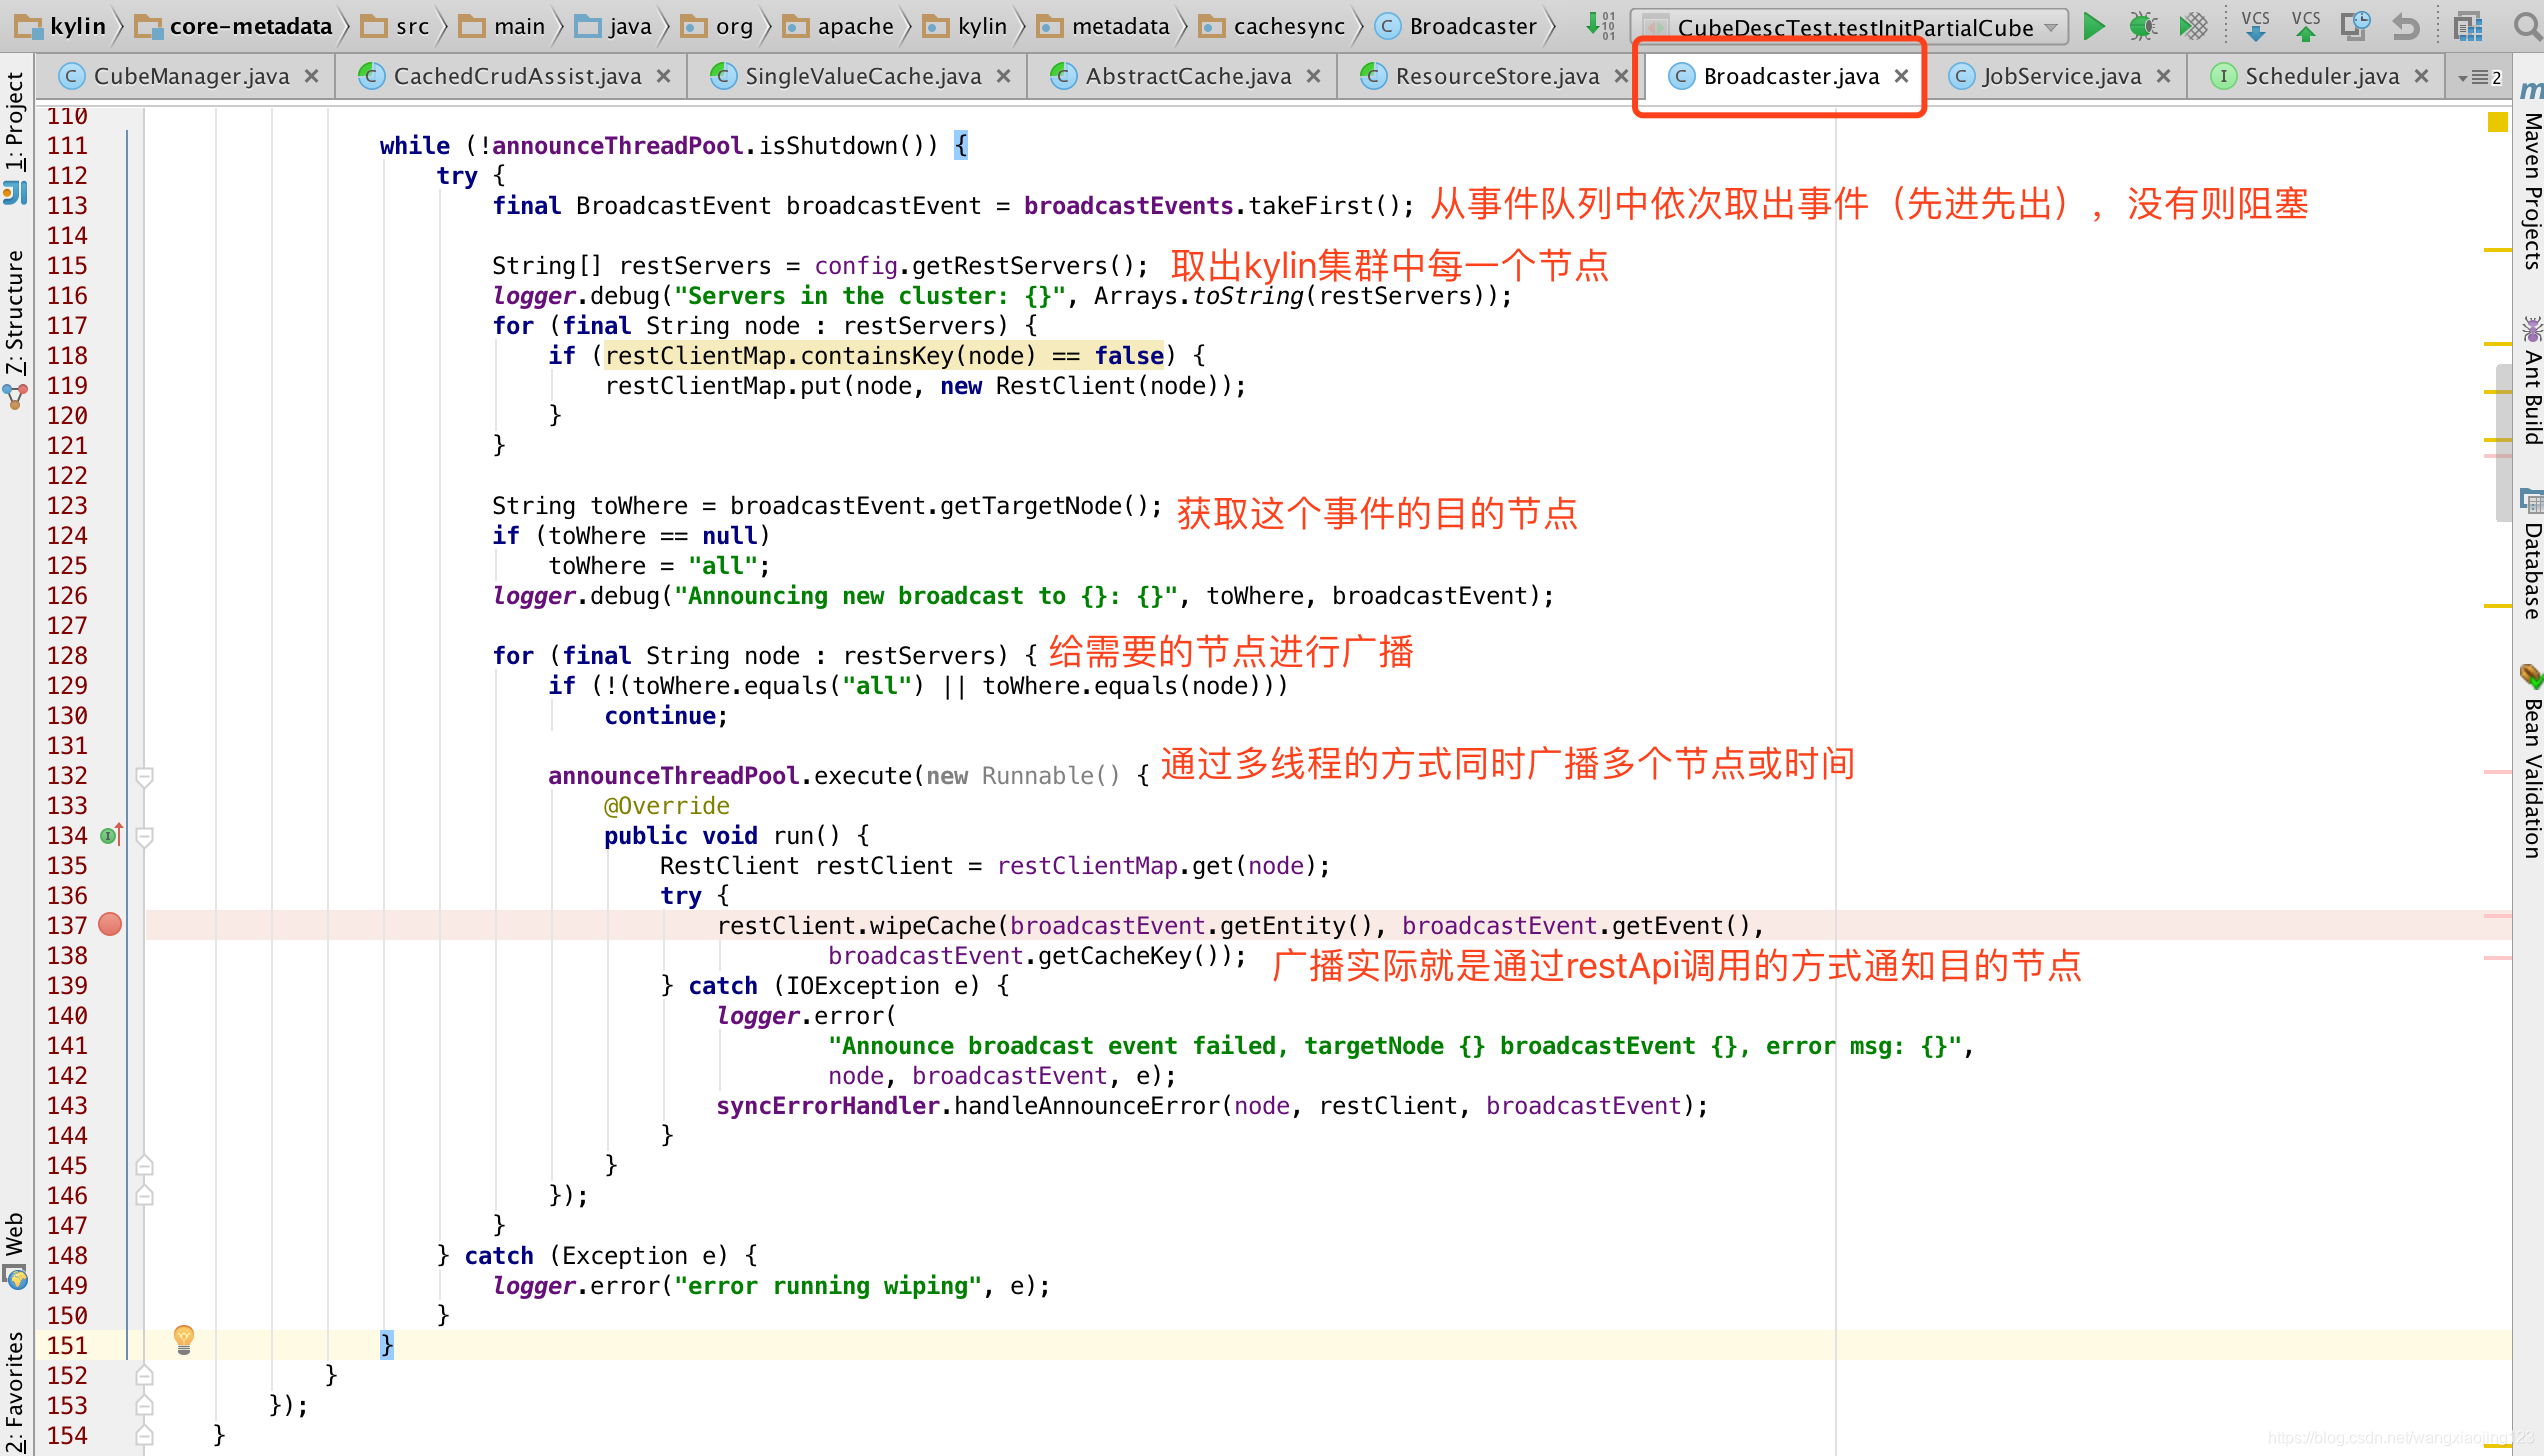This screenshot has width=2544, height=1456.
Task: Collapse the fold end marker at line 153
Action: 144,1405
